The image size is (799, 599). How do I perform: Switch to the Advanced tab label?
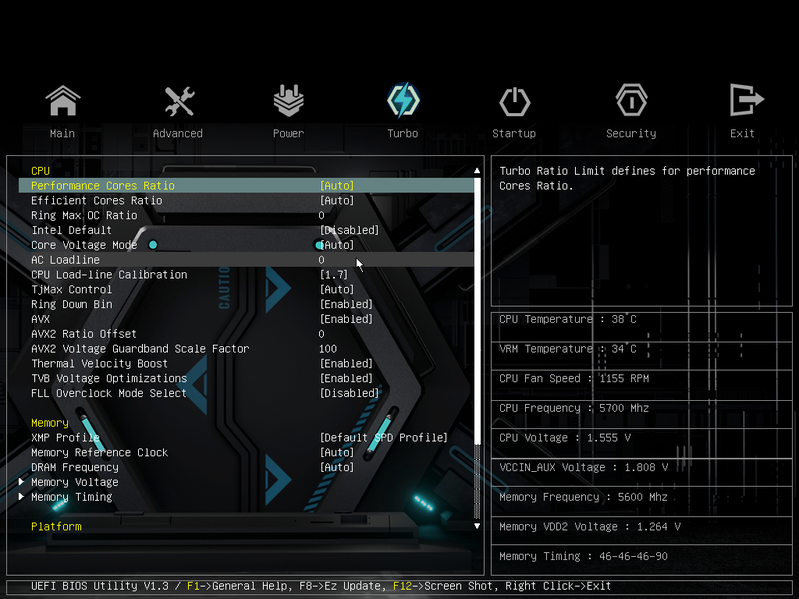point(178,133)
